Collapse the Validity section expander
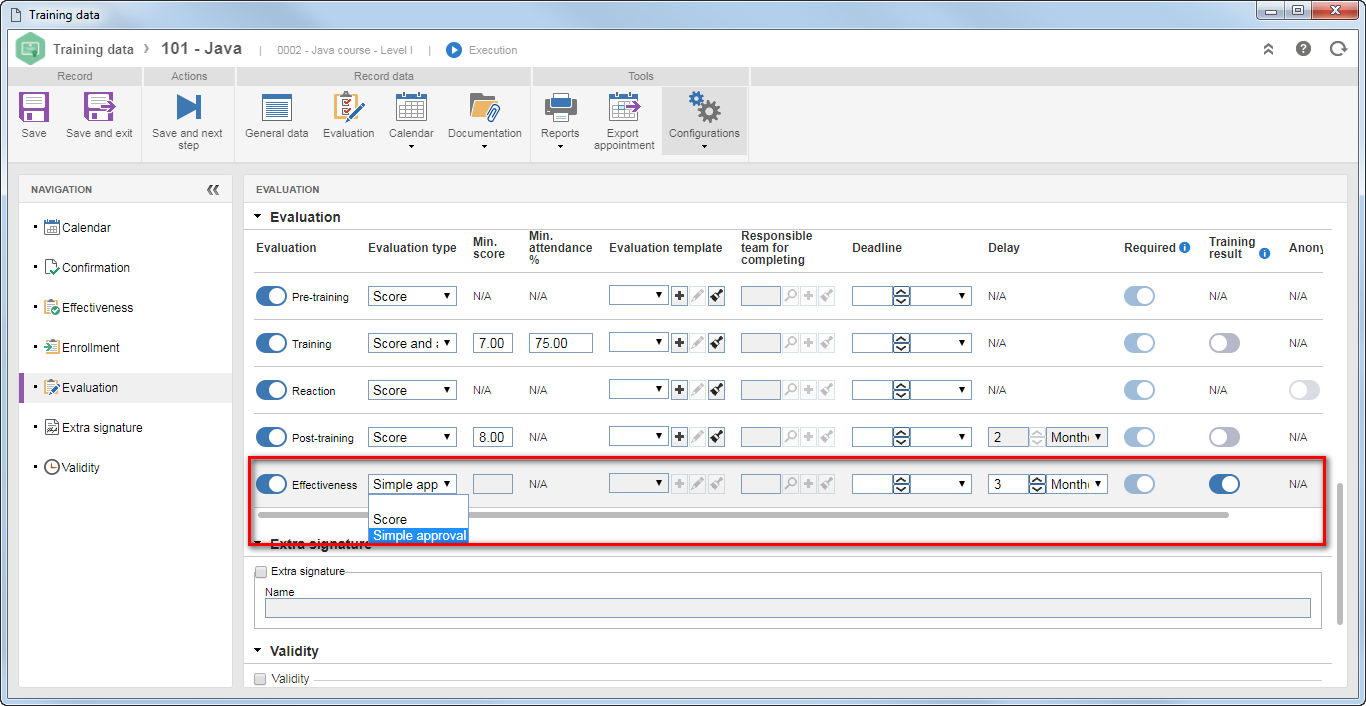1366x706 pixels. click(257, 651)
